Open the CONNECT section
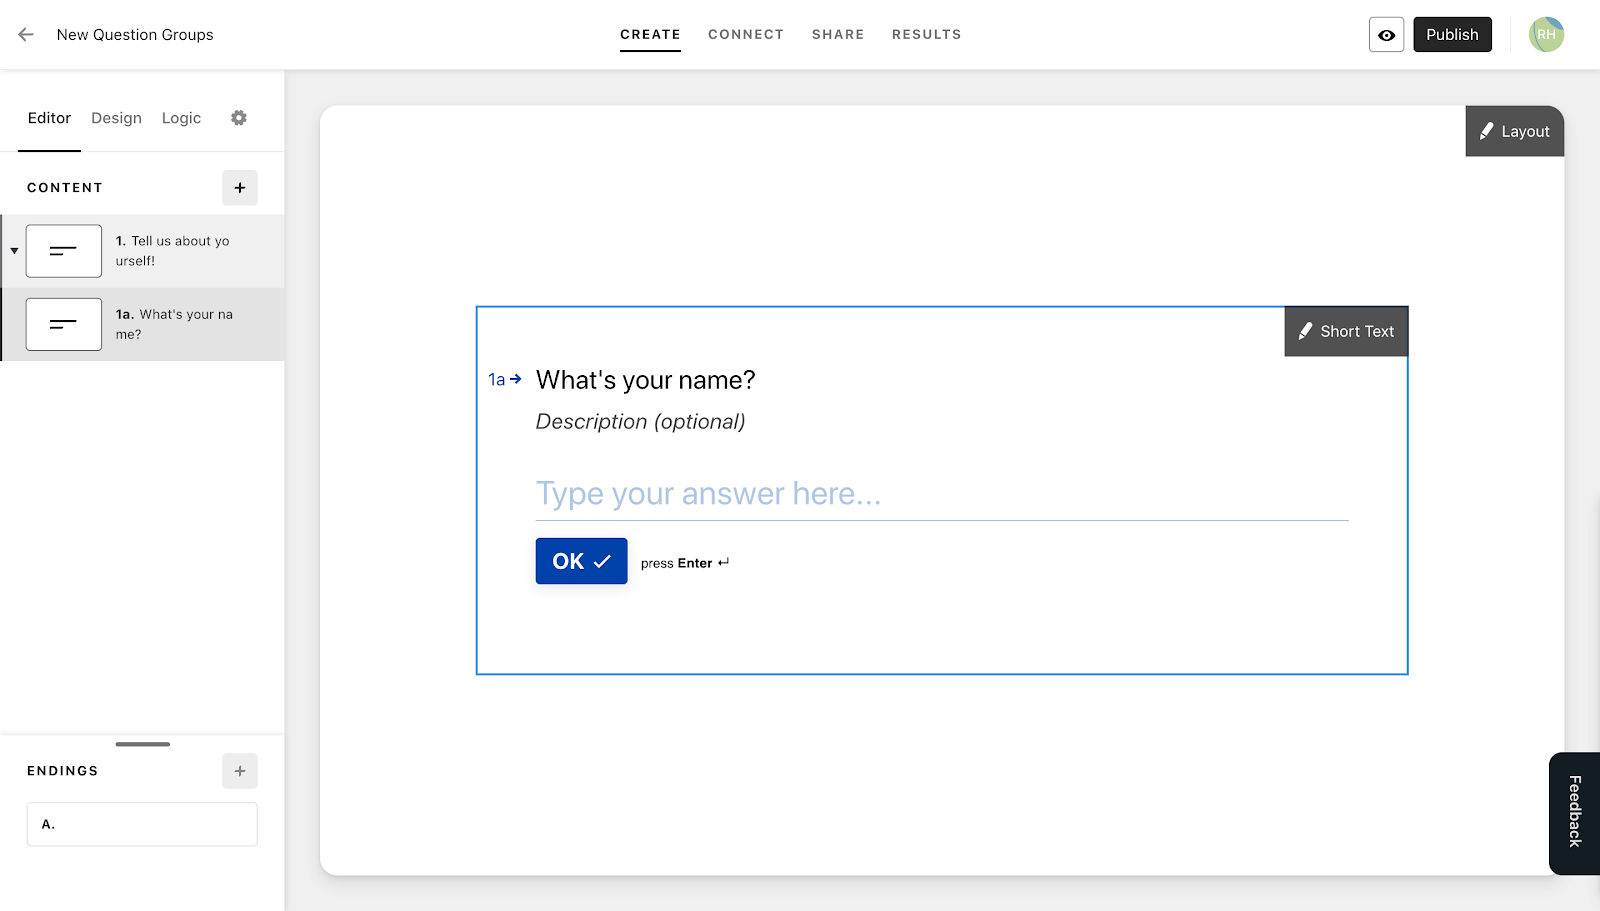1600x911 pixels. [746, 34]
